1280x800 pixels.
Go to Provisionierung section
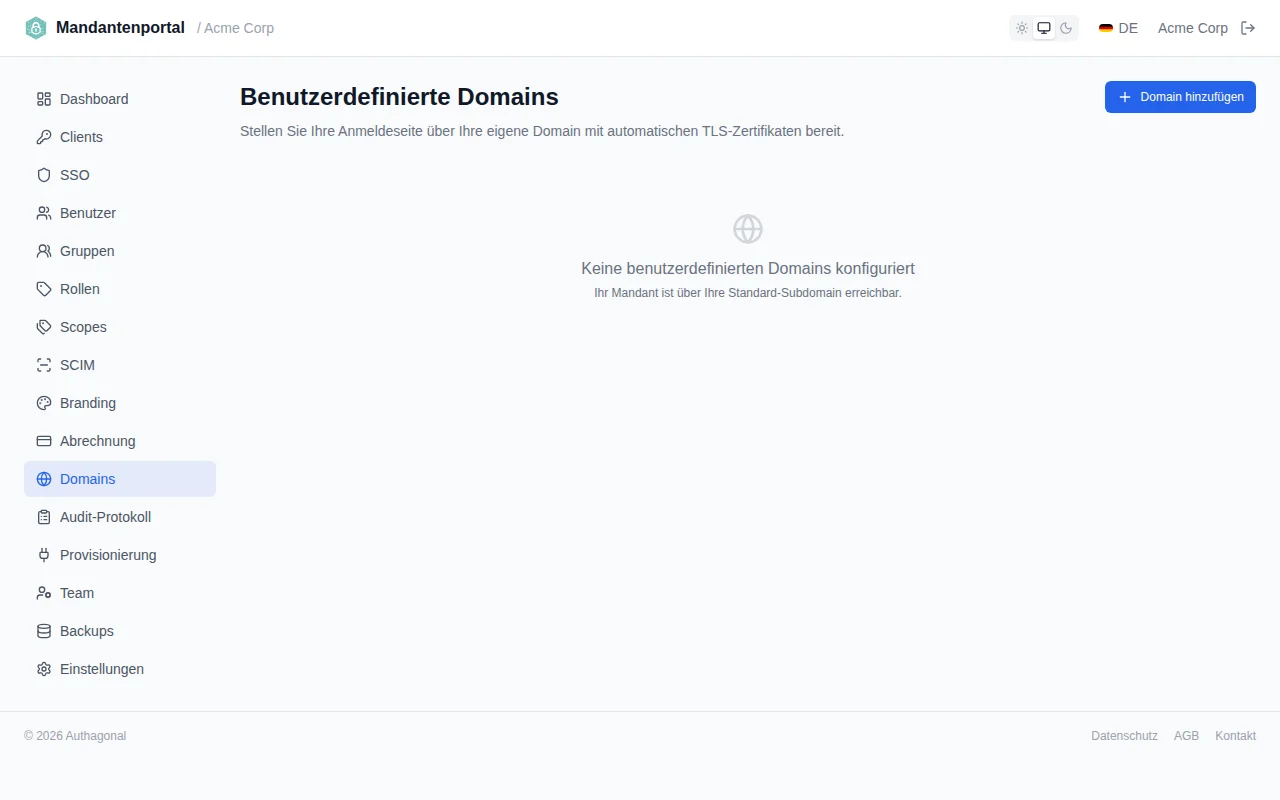[x=120, y=555]
